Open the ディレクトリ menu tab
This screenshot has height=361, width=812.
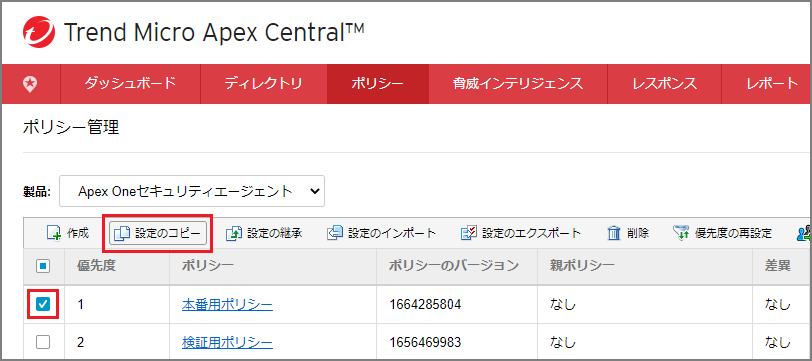264,83
